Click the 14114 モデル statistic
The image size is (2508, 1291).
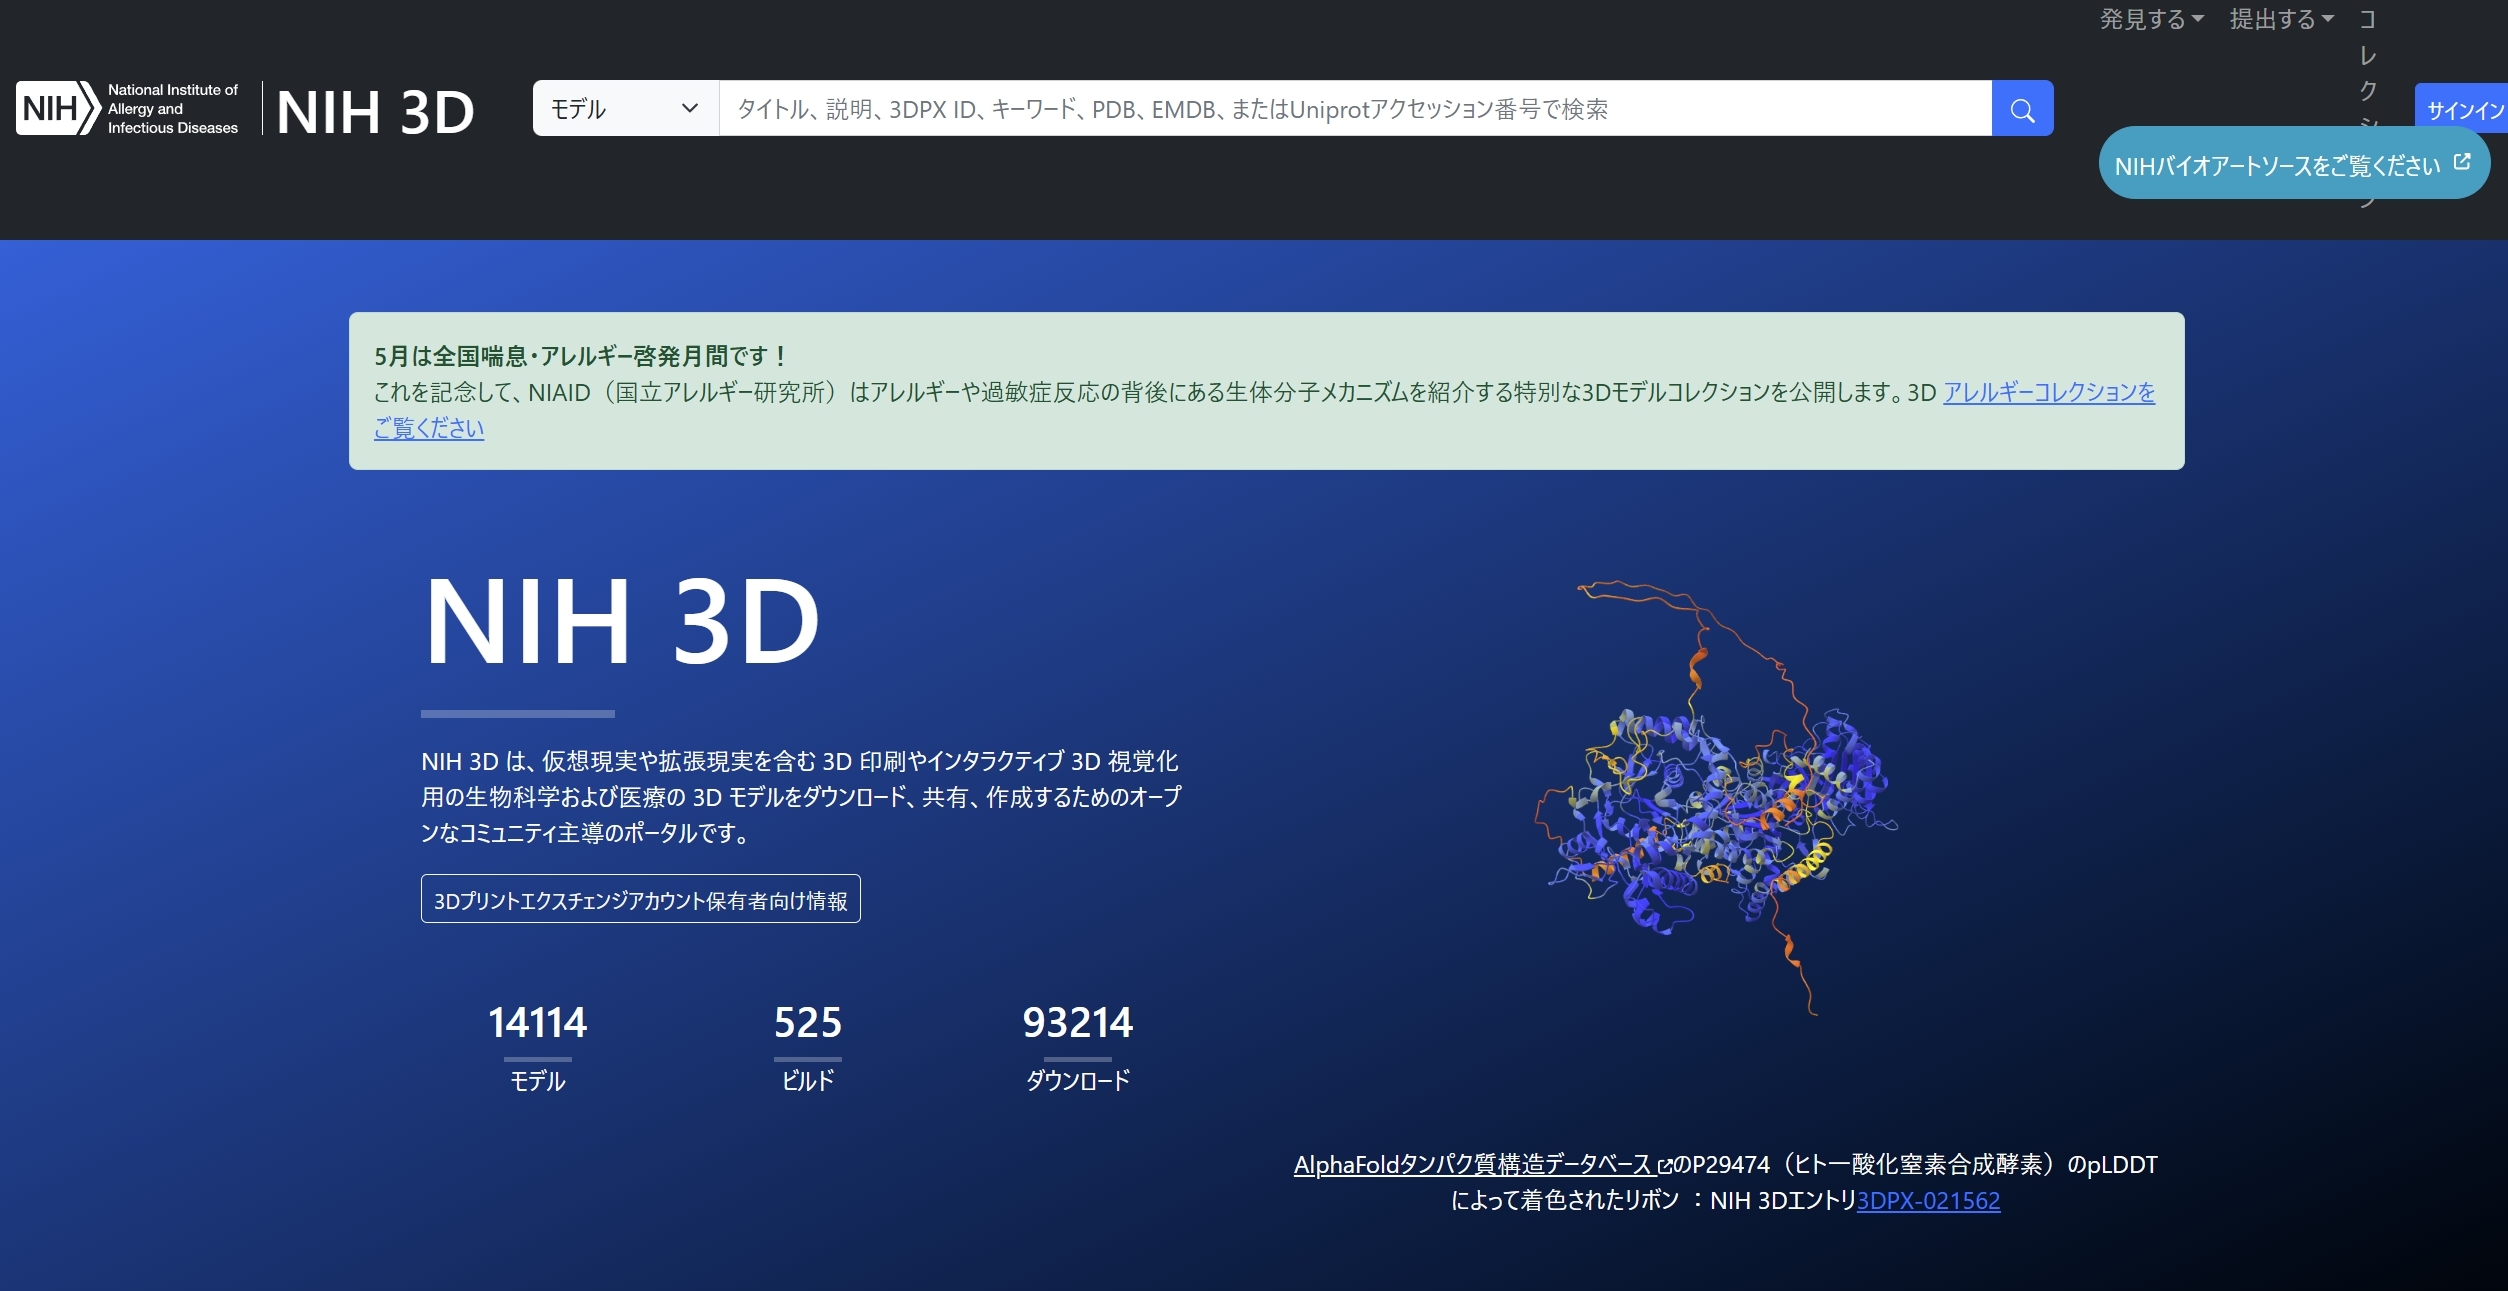pos(538,1048)
